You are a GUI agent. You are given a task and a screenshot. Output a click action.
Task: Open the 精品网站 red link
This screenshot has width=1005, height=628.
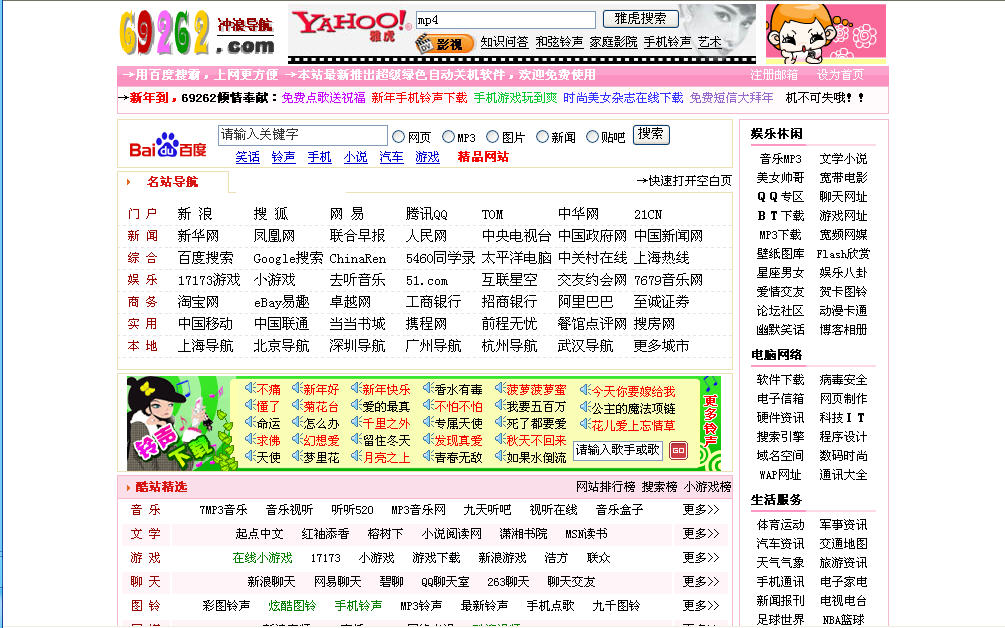point(483,157)
